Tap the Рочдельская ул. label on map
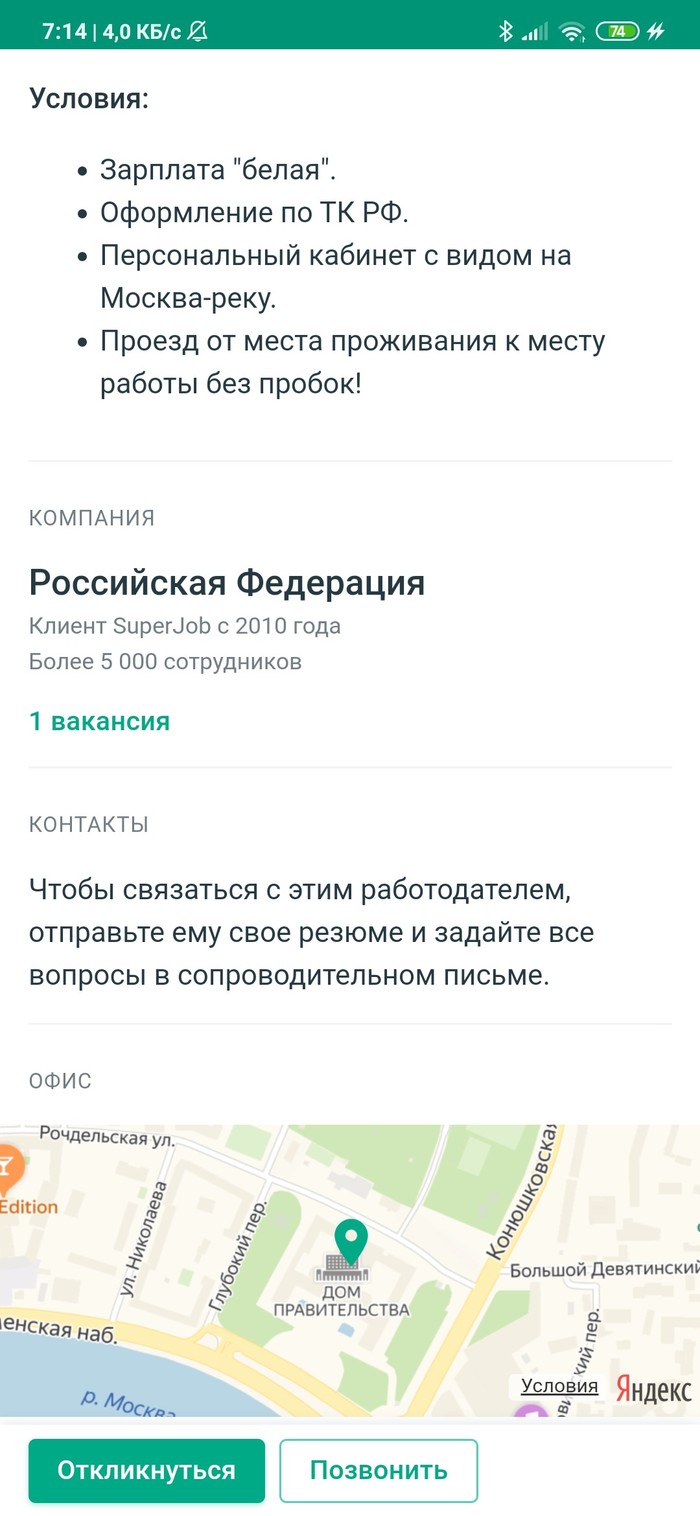700x1516 pixels. [x=107, y=1137]
